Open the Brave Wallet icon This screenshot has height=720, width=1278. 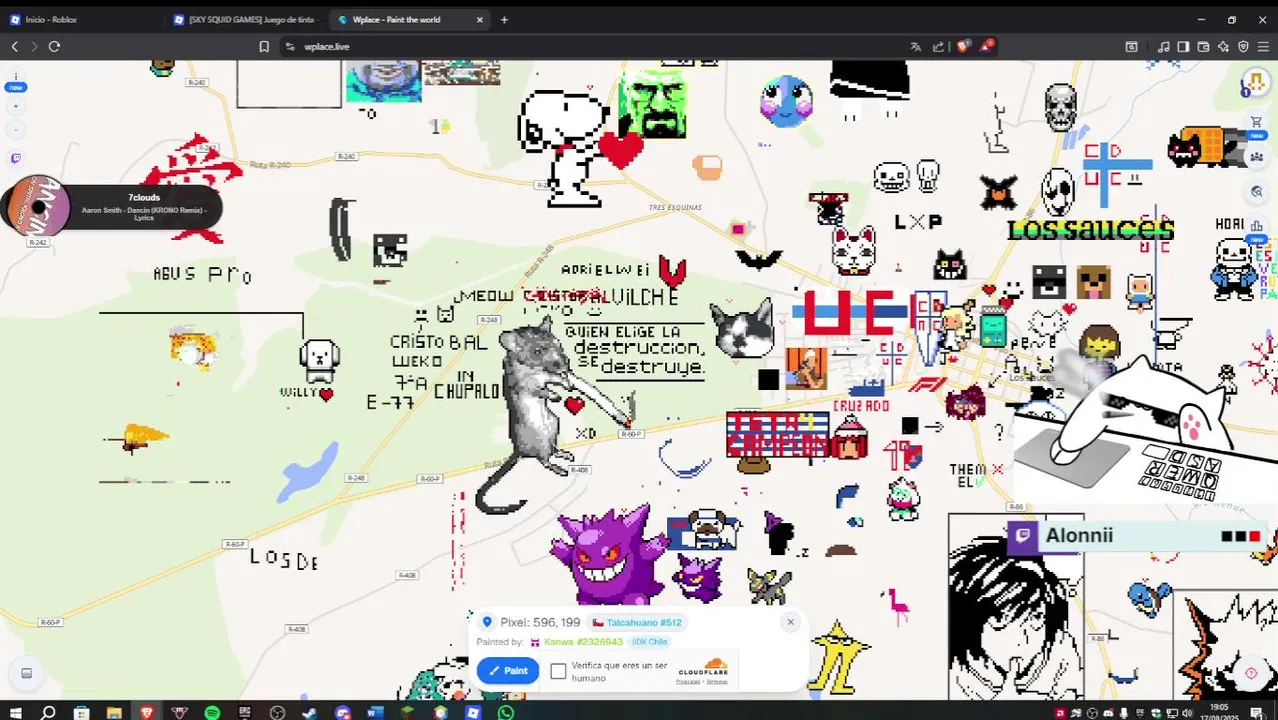tap(1203, 46)
